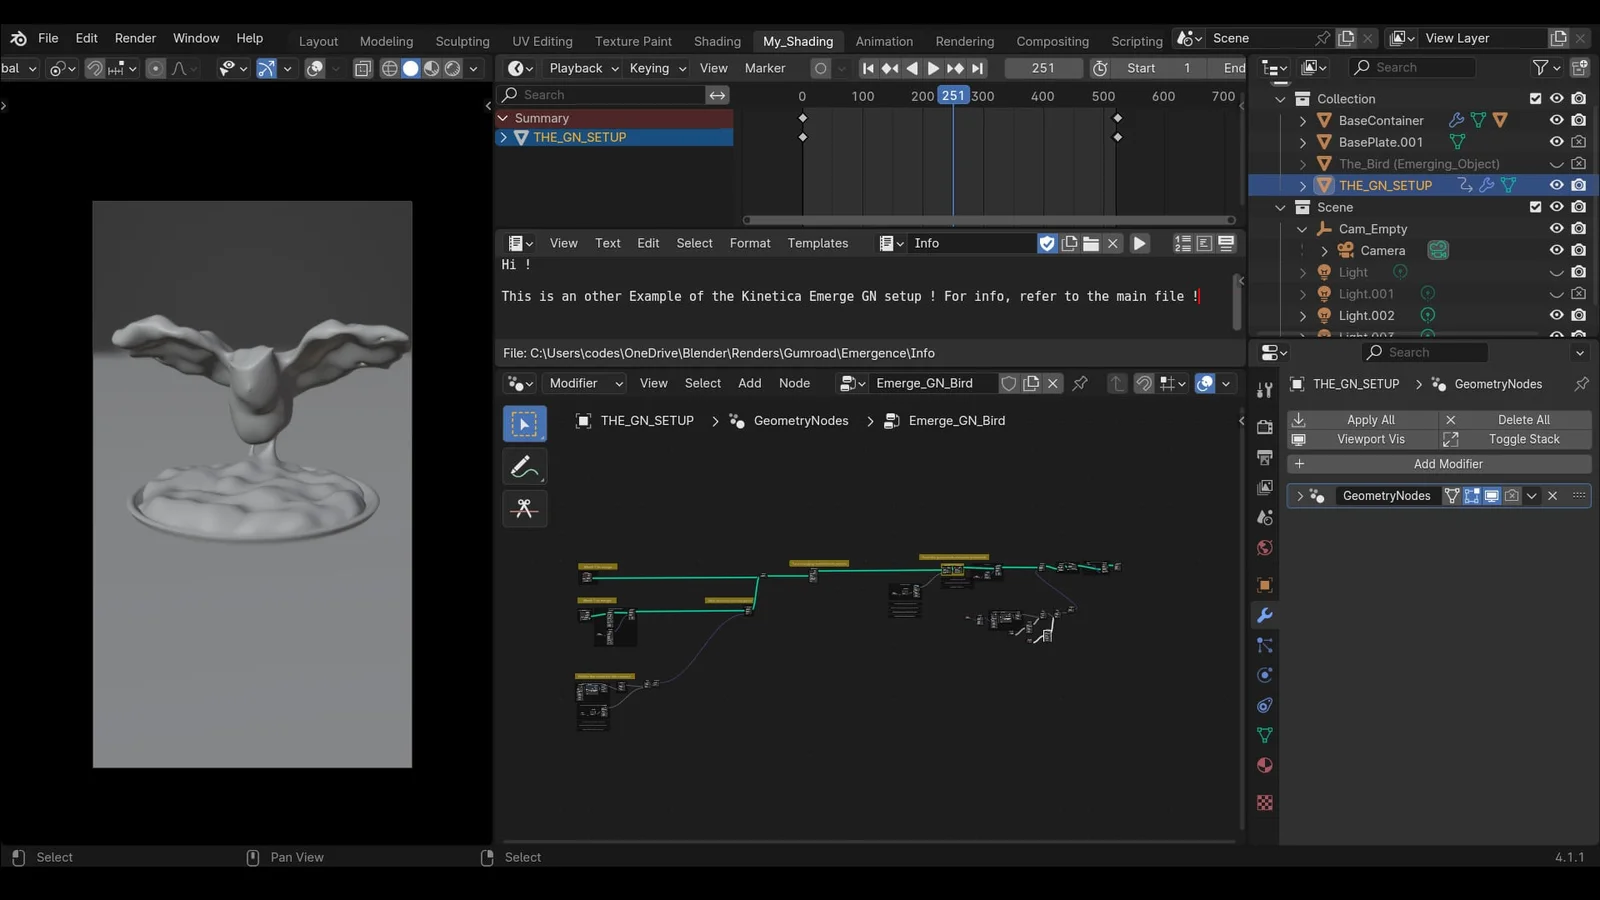Screen dimensions: 1600x900
Task: Expand the BaseContainer collection entry
Action: coord(1302,120)
